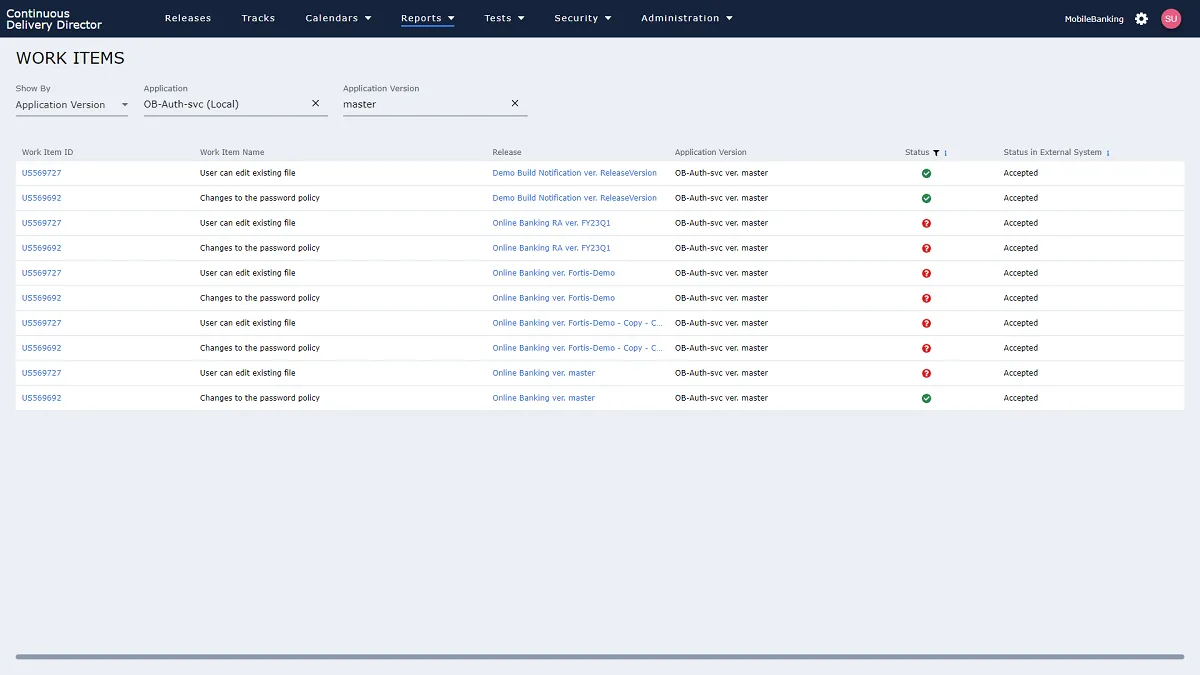Click green check status icon in last row

click(x=926, y=398)
